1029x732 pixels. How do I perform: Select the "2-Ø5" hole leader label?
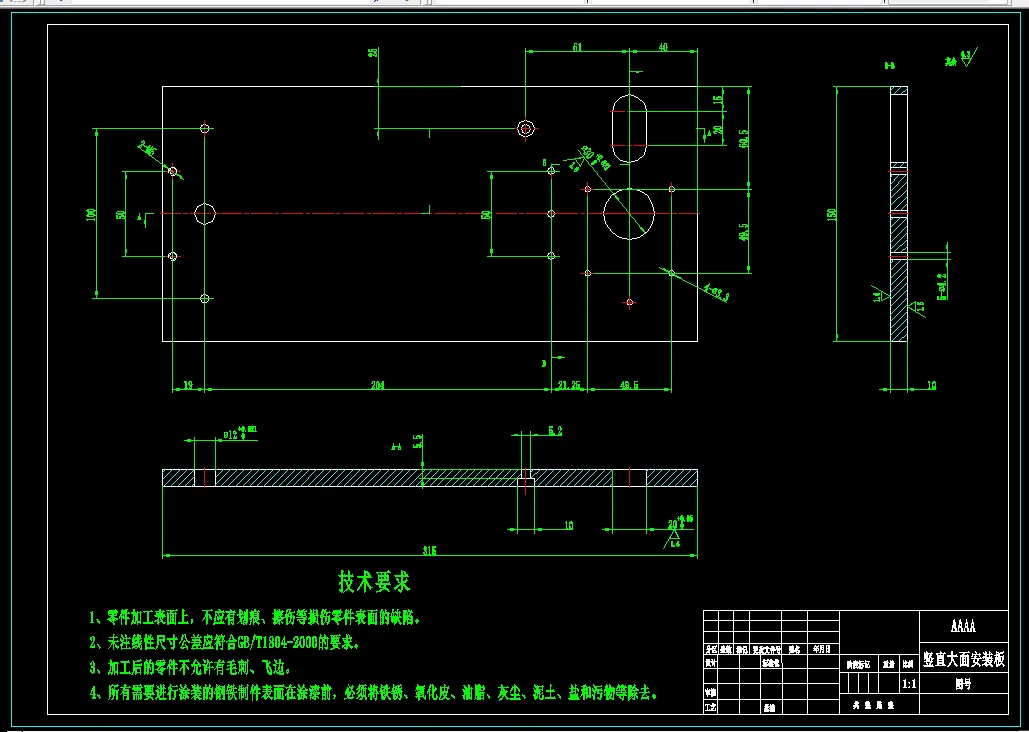pyautogui.click(x=147, y=148)
